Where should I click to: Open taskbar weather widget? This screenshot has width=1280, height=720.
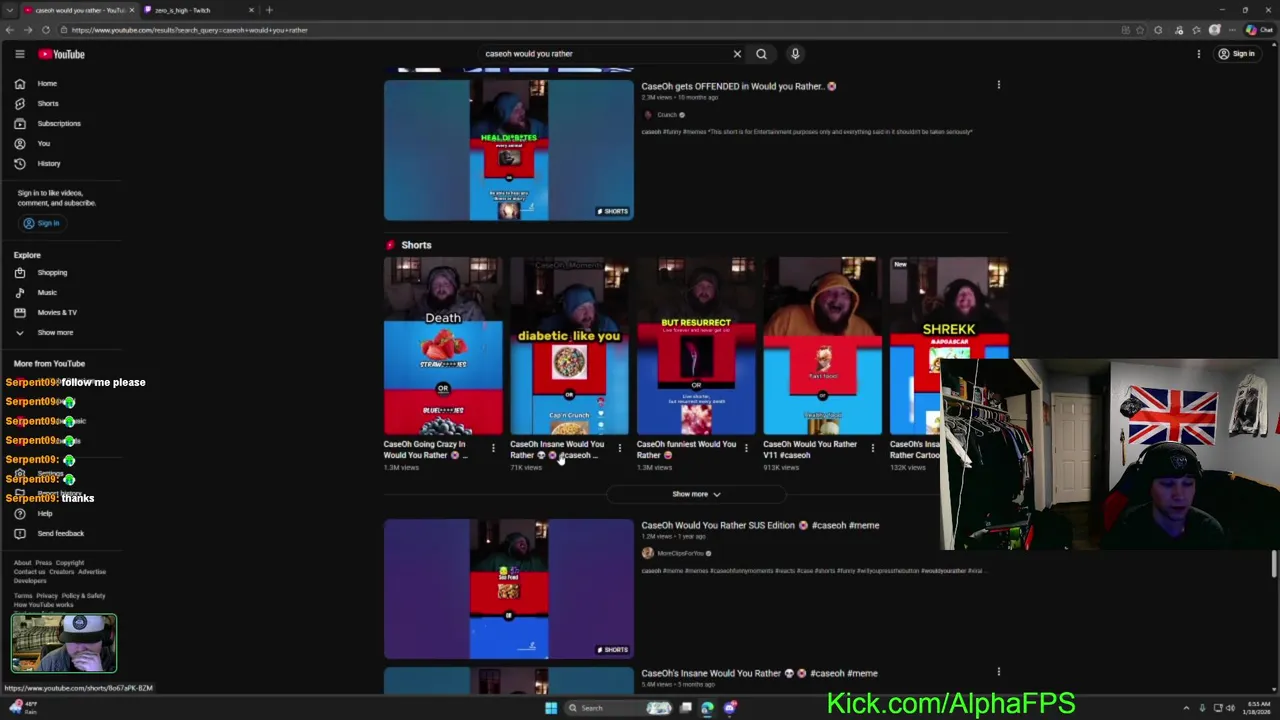click(x=22, y=707)
